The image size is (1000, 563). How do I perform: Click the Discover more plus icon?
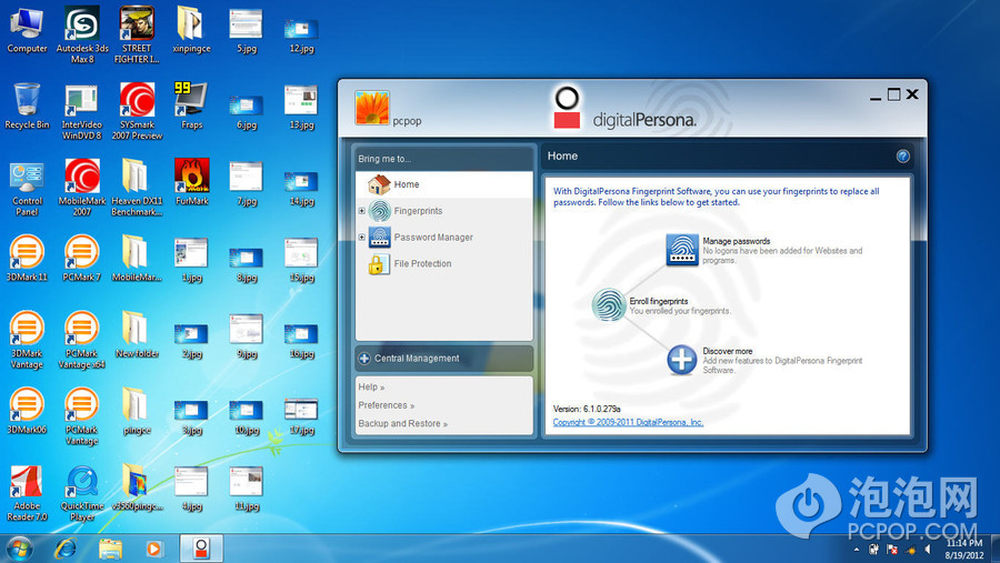[682, 360]
